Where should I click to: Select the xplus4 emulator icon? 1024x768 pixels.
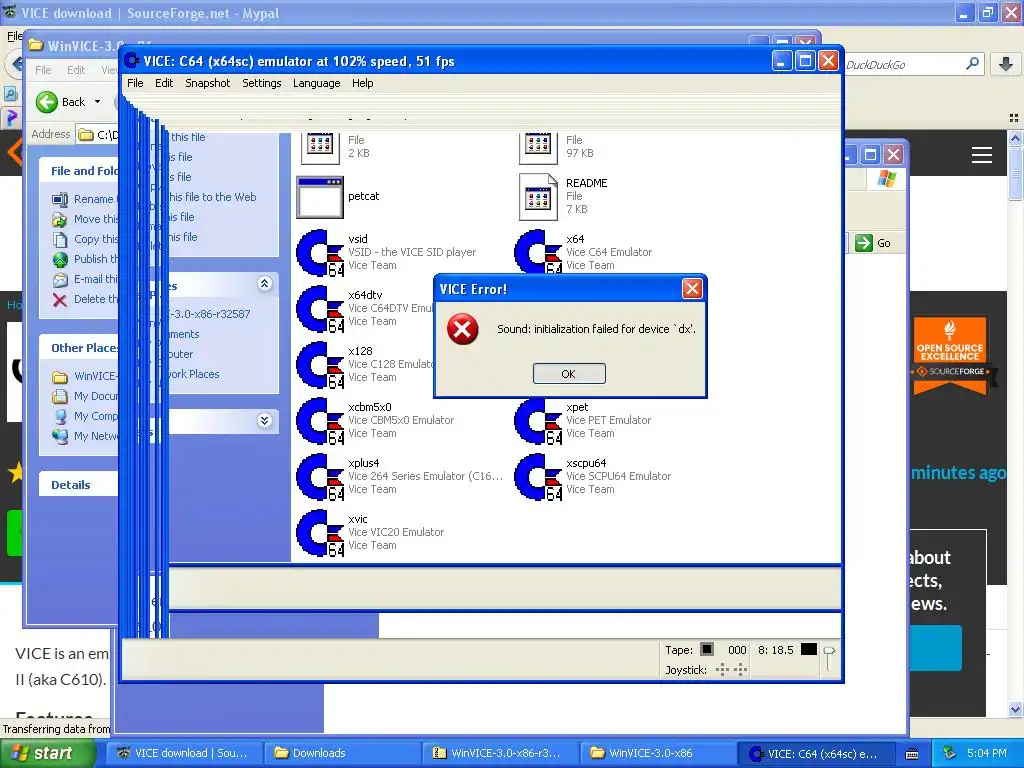coord(320,477)
